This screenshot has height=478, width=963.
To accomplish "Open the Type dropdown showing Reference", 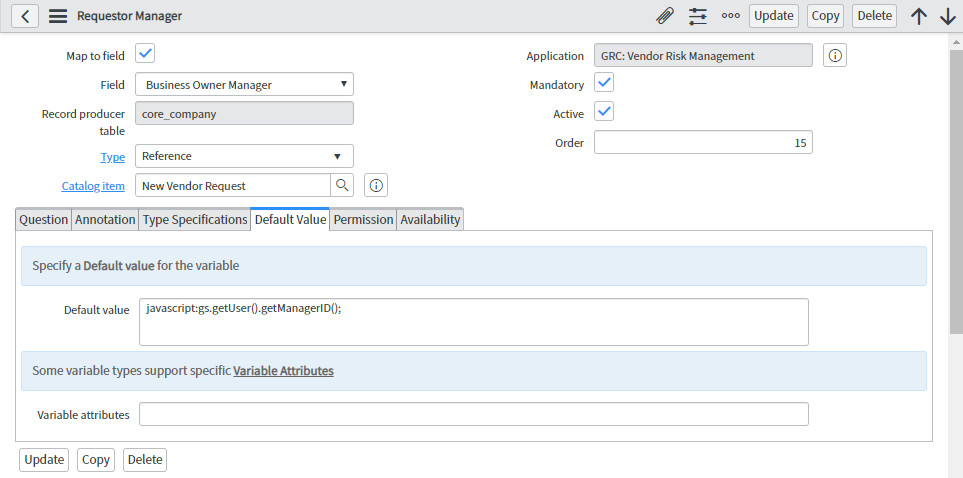I will coord(244,156).
